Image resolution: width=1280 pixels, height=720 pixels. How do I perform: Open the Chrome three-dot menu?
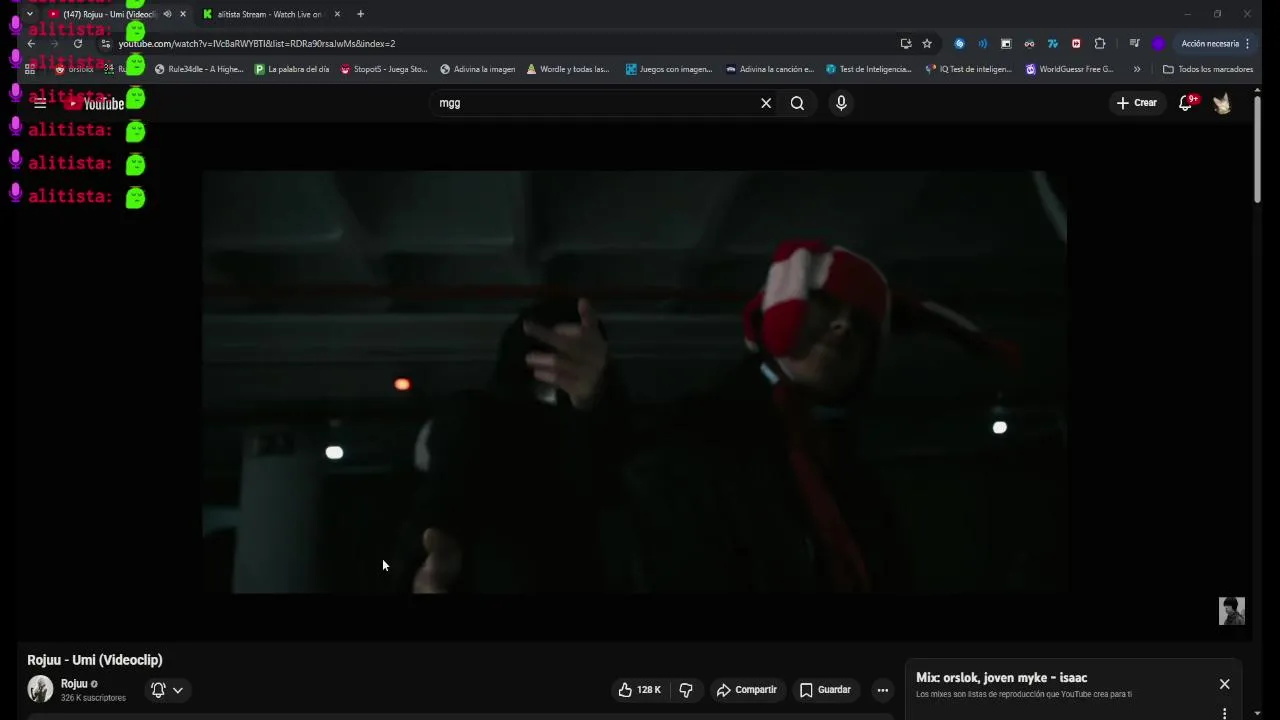click(1248, 44)
